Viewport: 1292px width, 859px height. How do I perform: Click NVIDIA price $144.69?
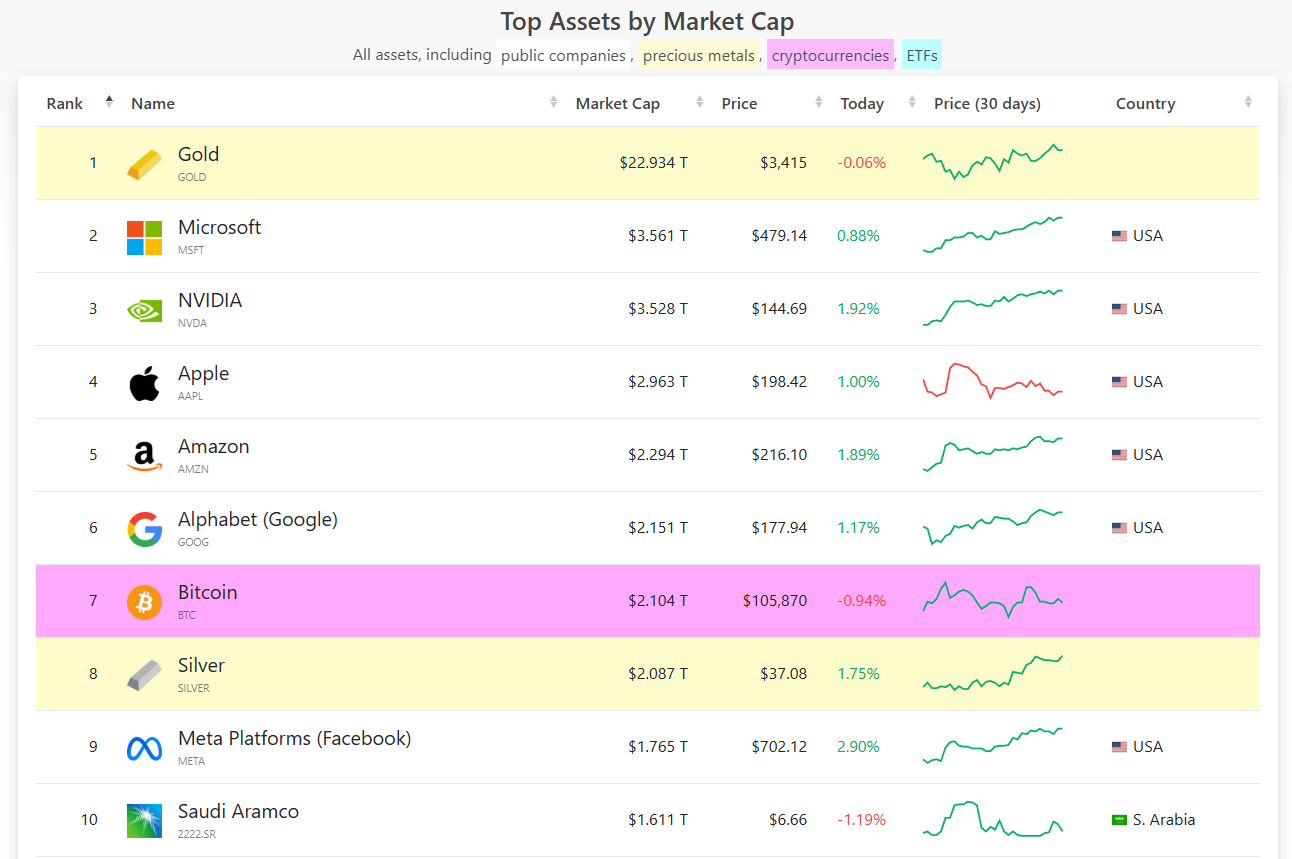pyautogui.click(x=779, y=309)
